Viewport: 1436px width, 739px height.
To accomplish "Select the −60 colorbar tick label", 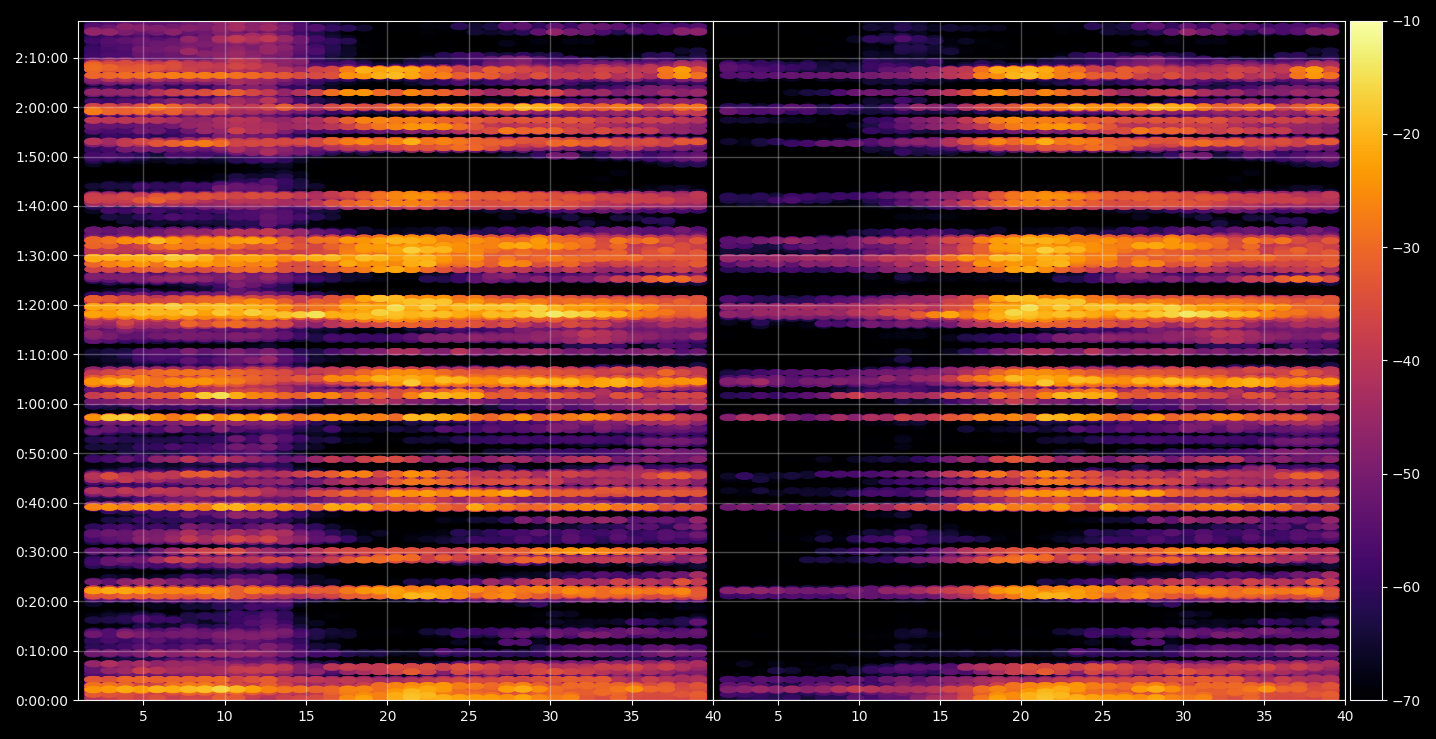I will coord(1405,587).
